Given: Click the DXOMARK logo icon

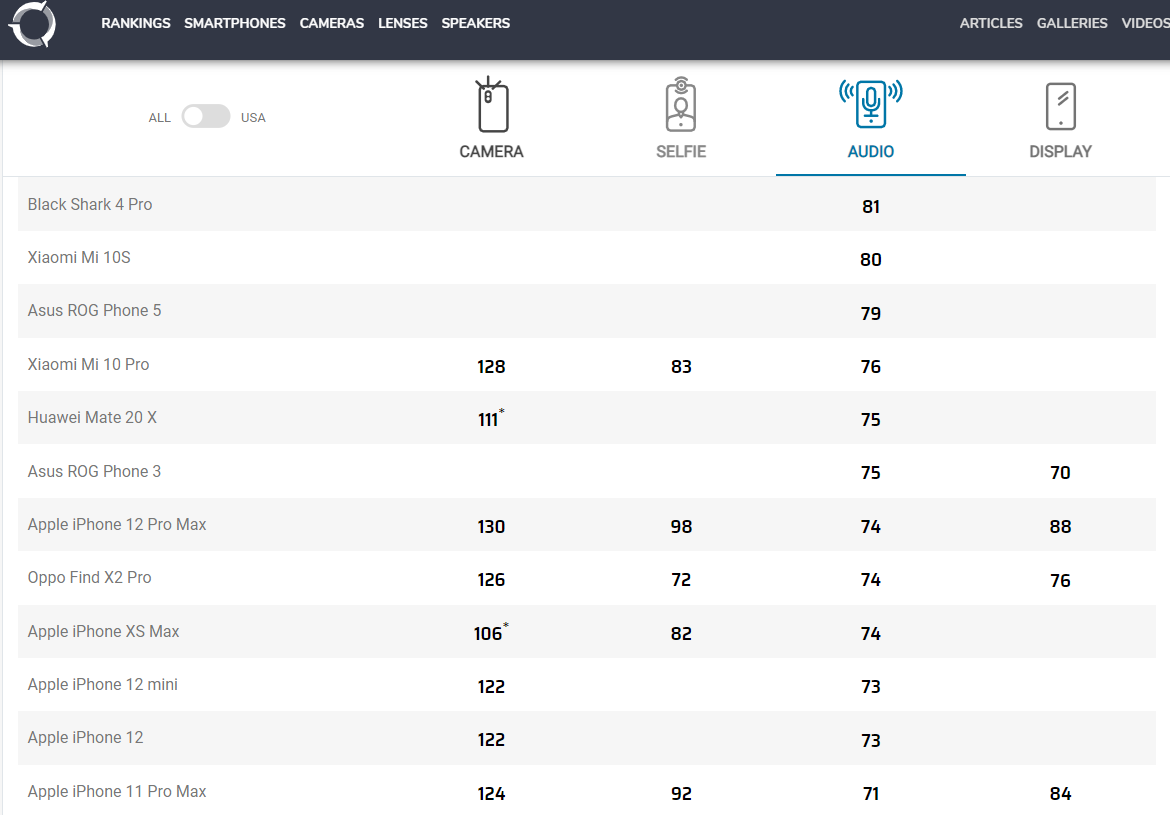Looking at the screenshot, I should pyautogui.click(x=32, y=24).
